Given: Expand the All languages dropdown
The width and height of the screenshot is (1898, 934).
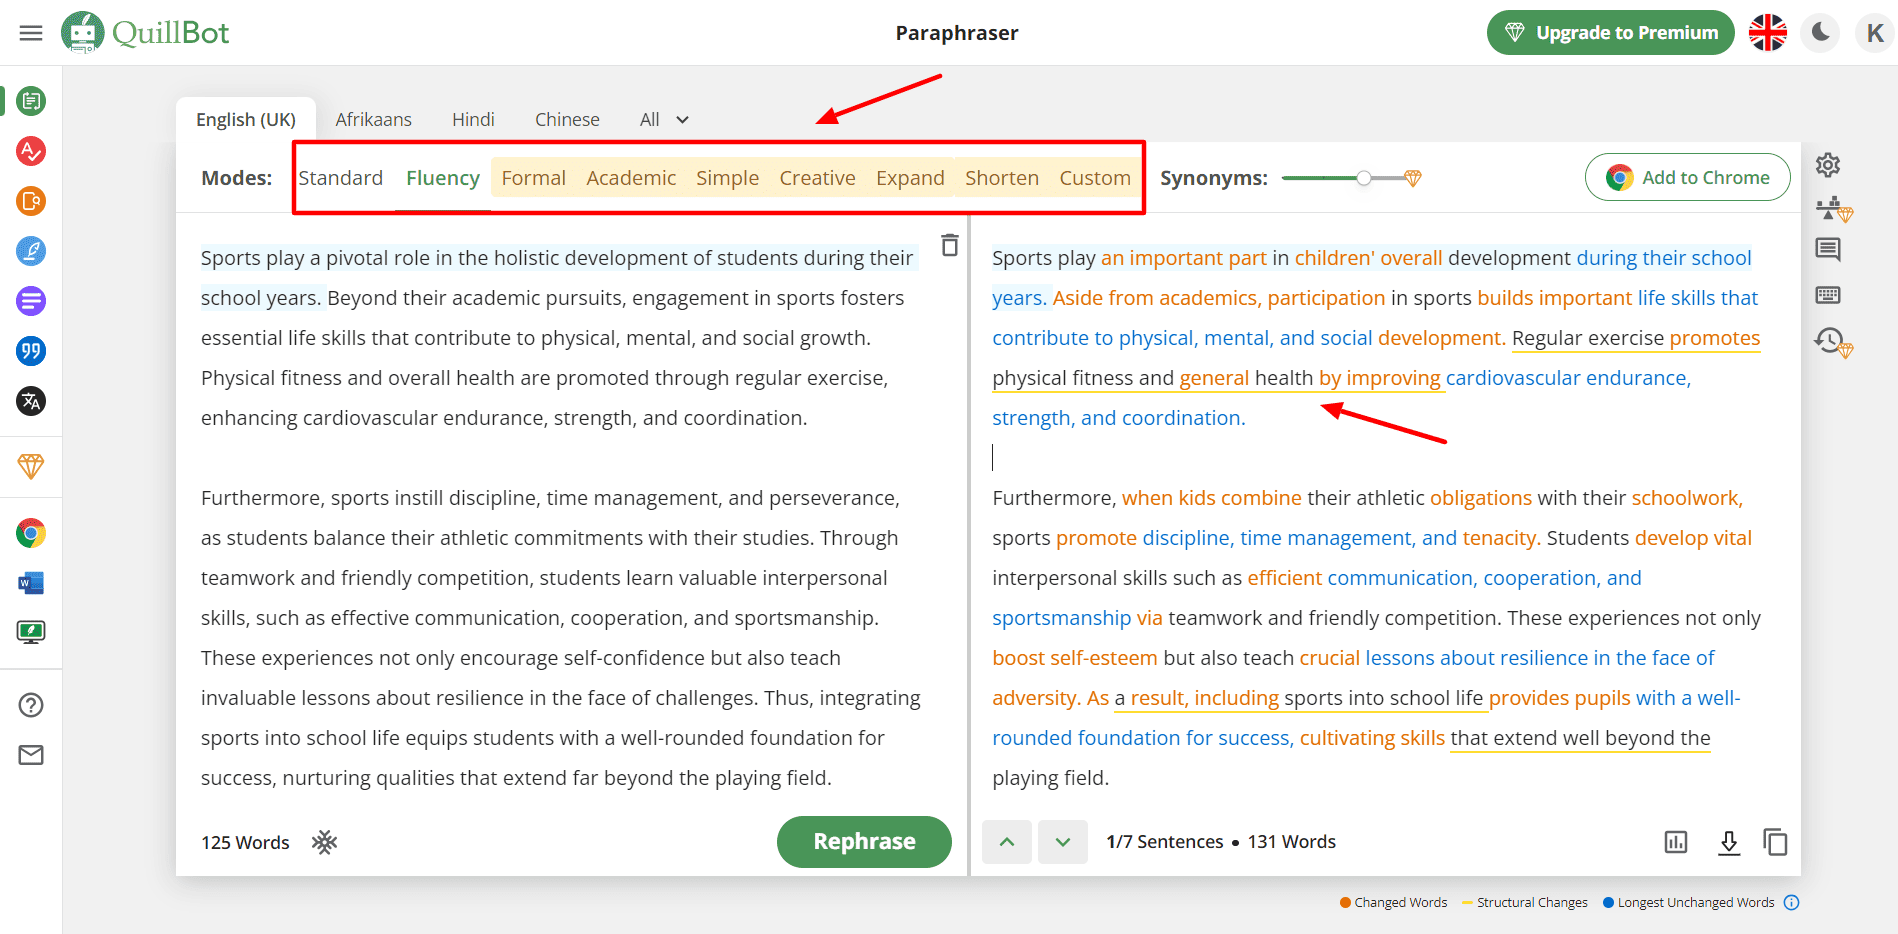Looking at the screenshot, I should [x=664, y=120].
